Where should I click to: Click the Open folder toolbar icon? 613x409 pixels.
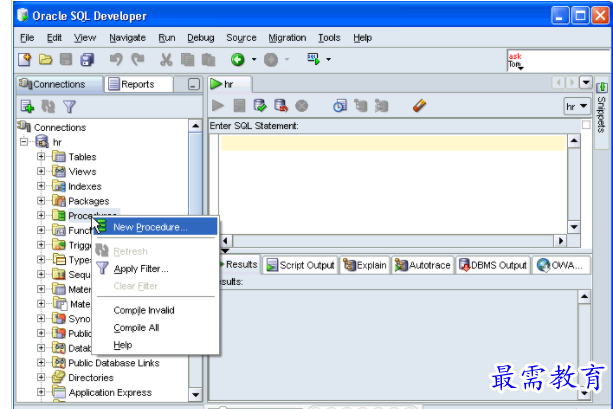tap(45, 59)
